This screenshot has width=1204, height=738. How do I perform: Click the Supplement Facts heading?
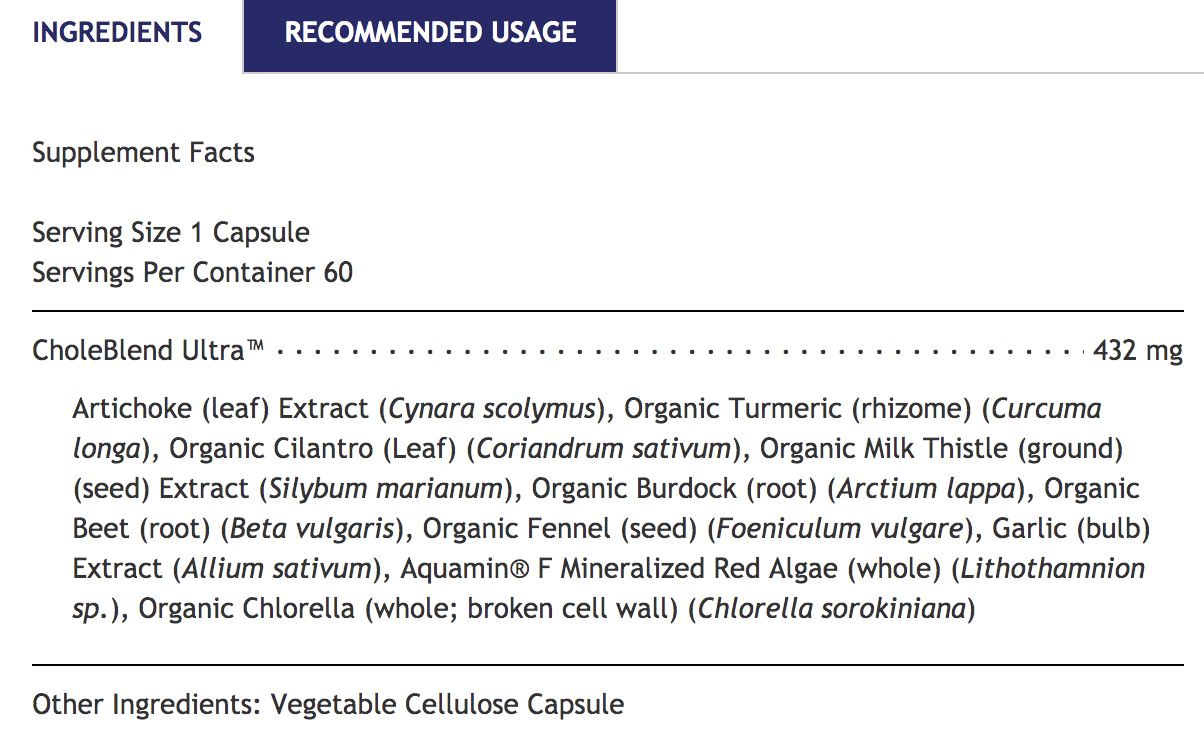click(143, 153)
